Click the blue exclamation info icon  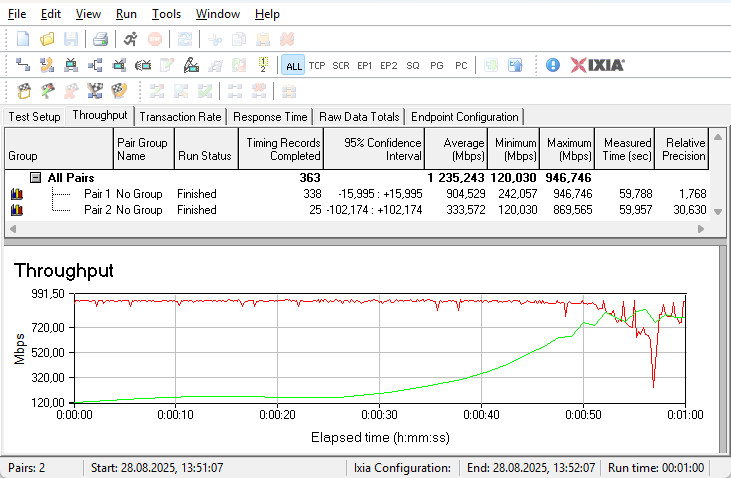553,65
